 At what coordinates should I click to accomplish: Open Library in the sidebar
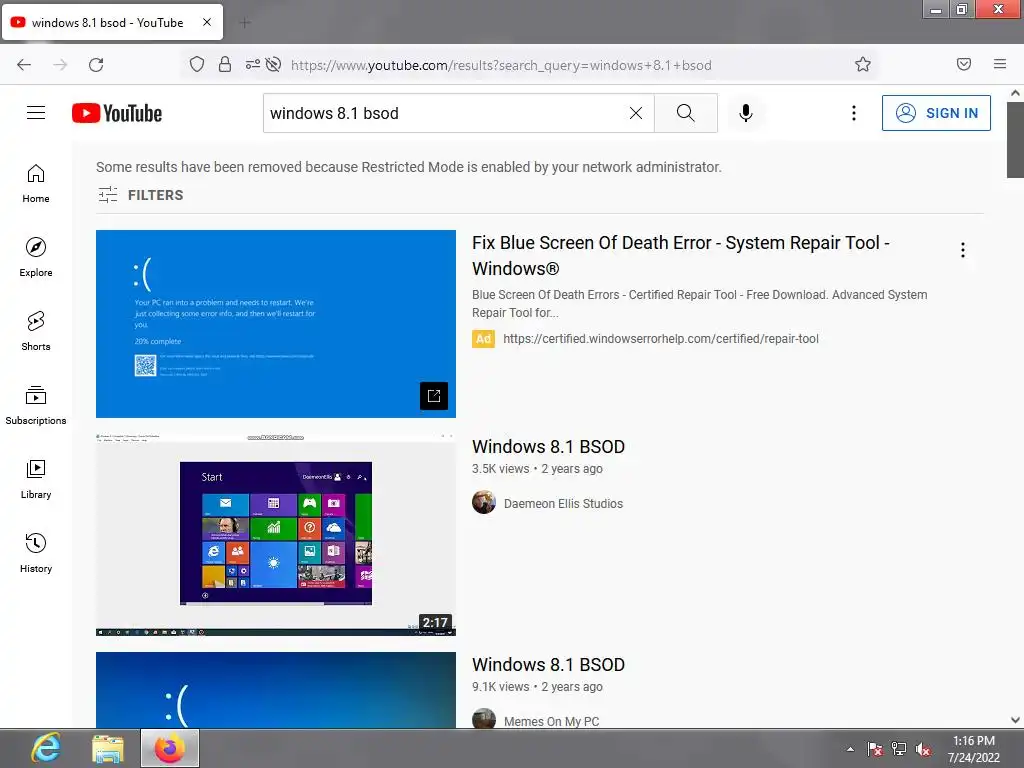tap(36, 479)
